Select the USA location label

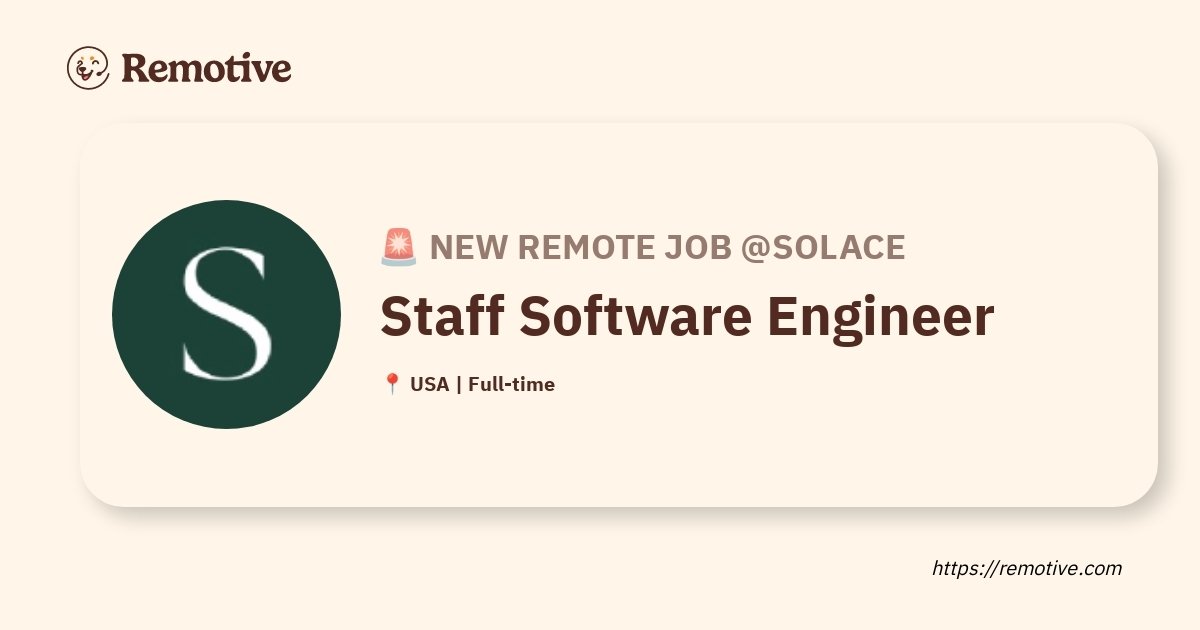tap(430, 384)
